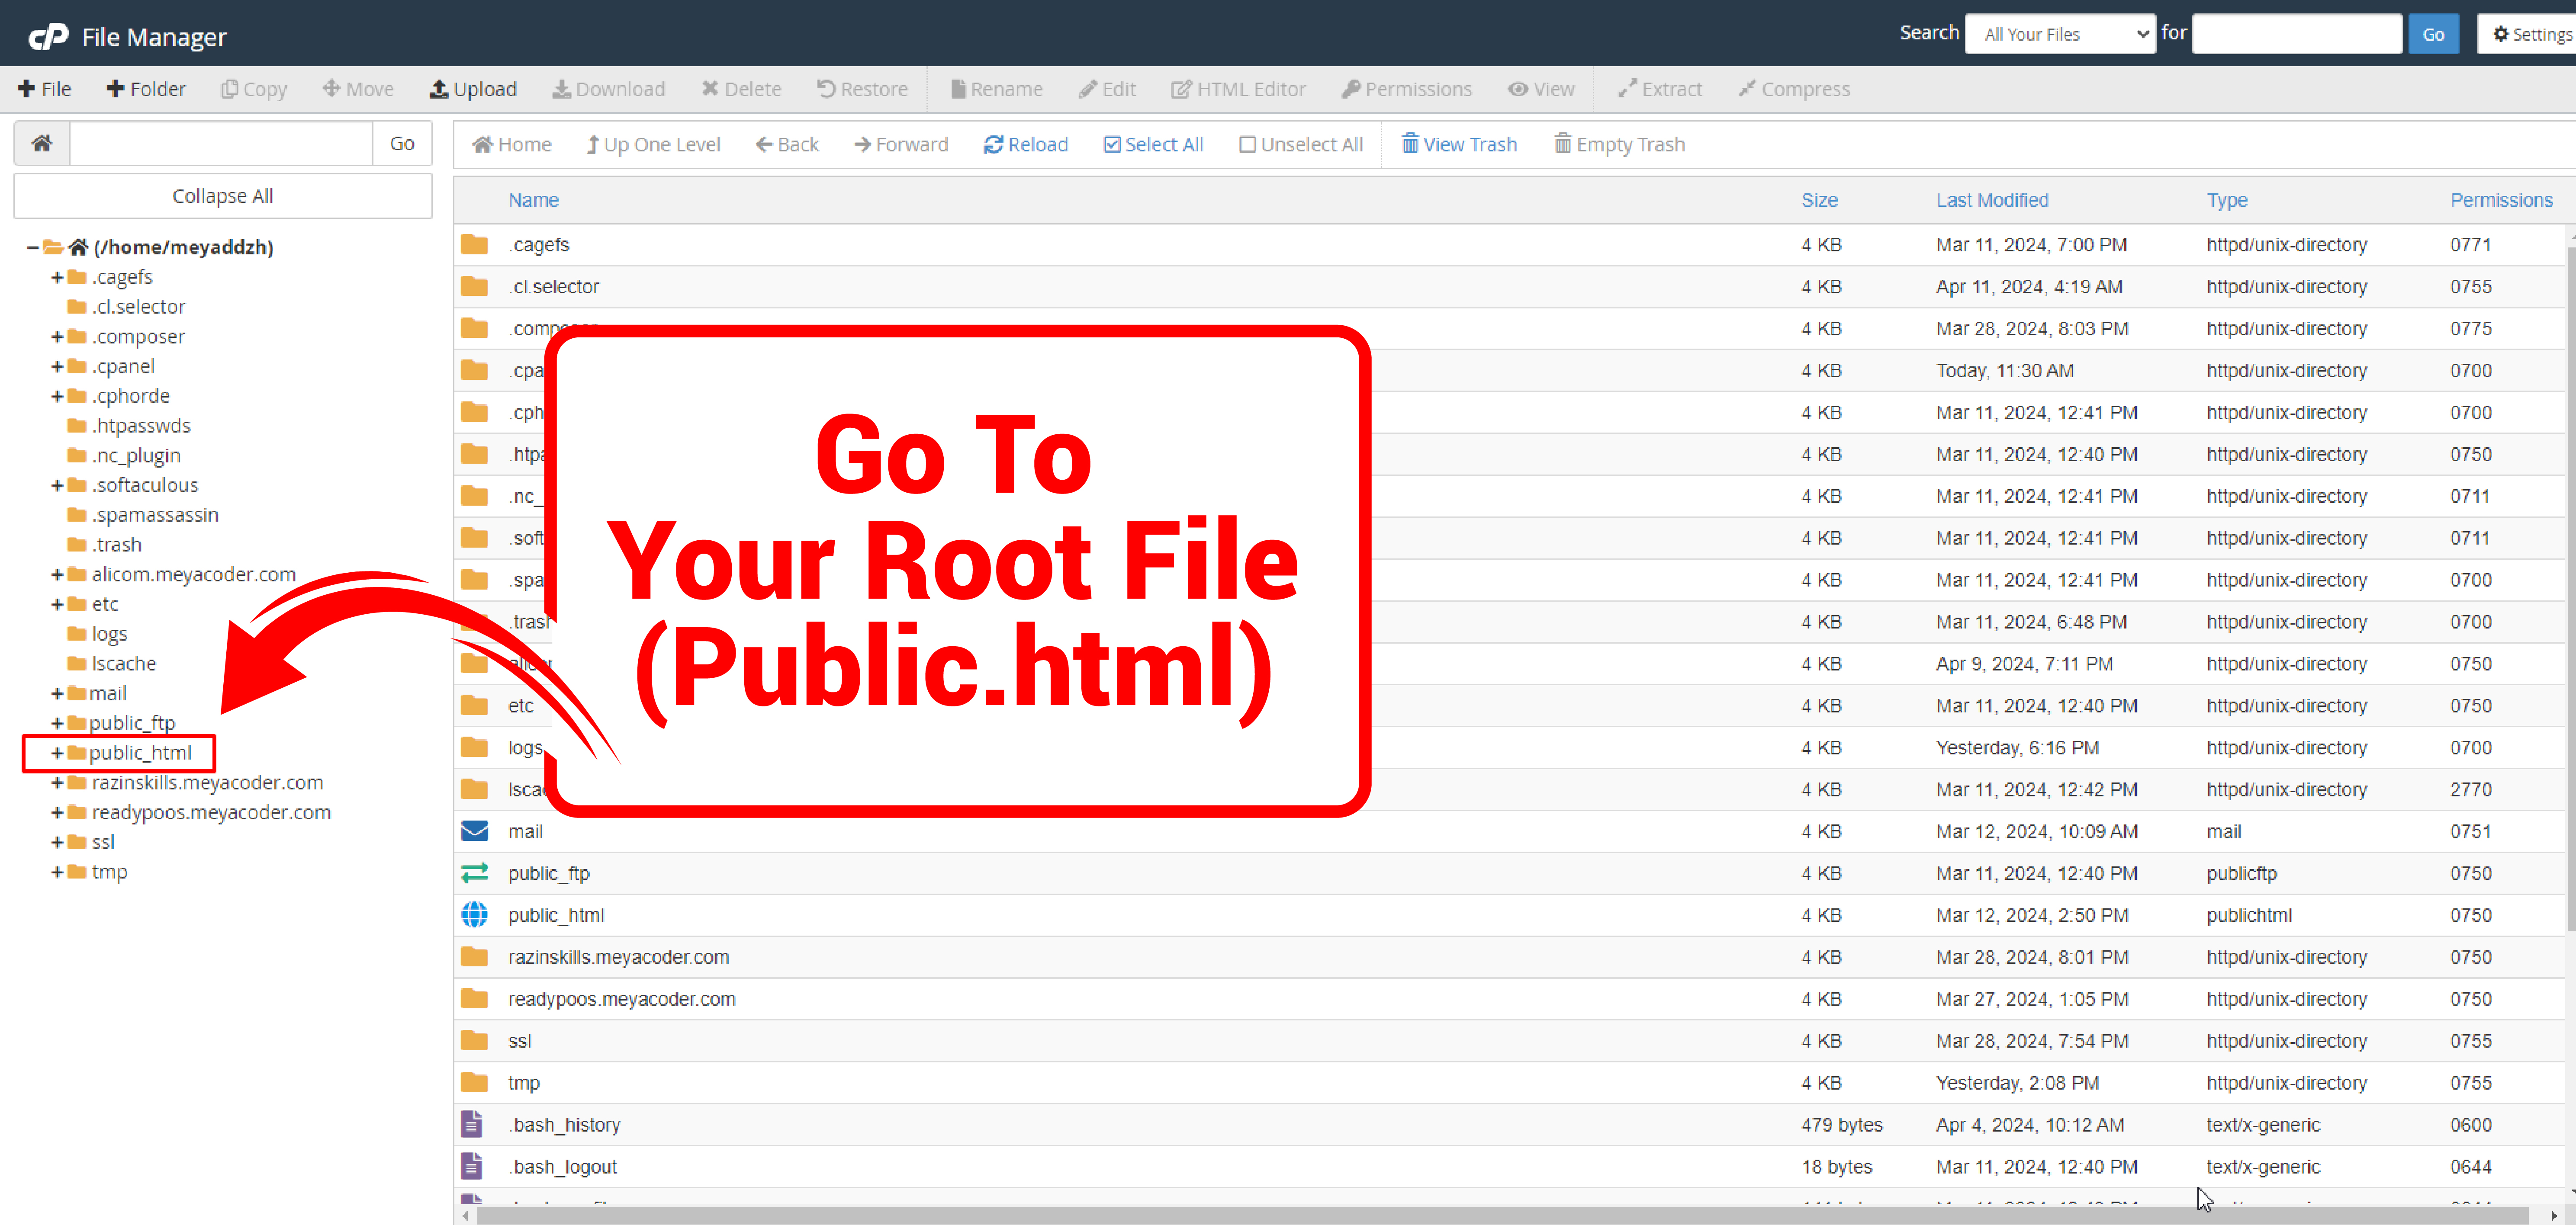Create a new file with + File
Screen dimensions: 2576x1225
(x=45, y=89)
